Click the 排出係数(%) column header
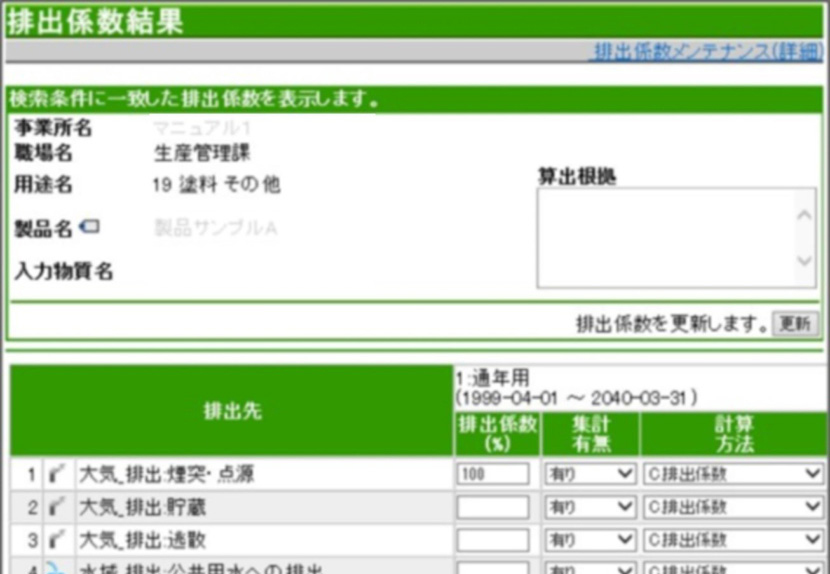Viewport: 830px width, 574px height. pyautogui.click(x=498, y=434)
